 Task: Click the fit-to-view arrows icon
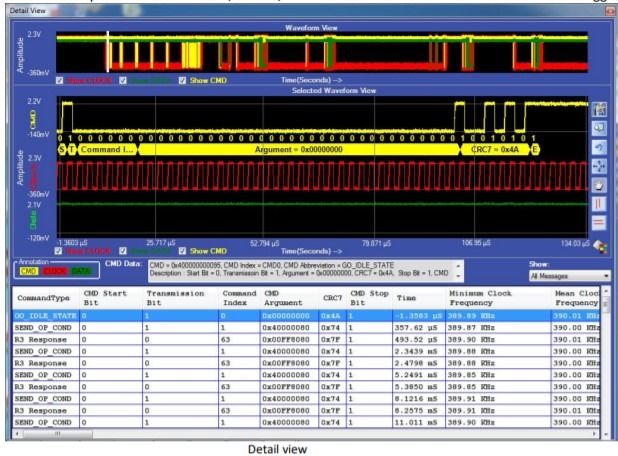pos(600,167)
